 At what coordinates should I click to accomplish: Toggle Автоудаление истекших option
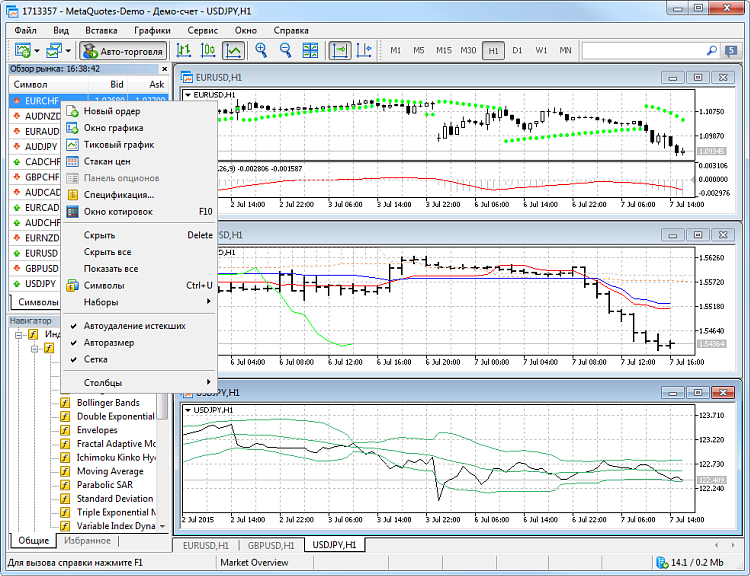pyautogui.click(x=134, y=326)
